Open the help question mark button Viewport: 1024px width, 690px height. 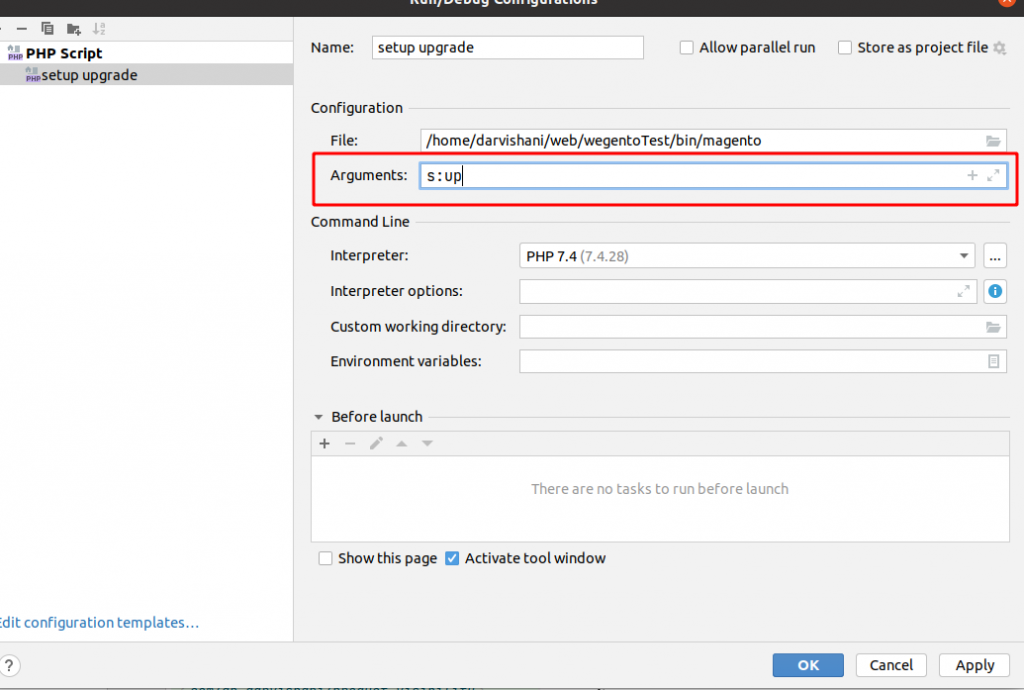(9, 666)
